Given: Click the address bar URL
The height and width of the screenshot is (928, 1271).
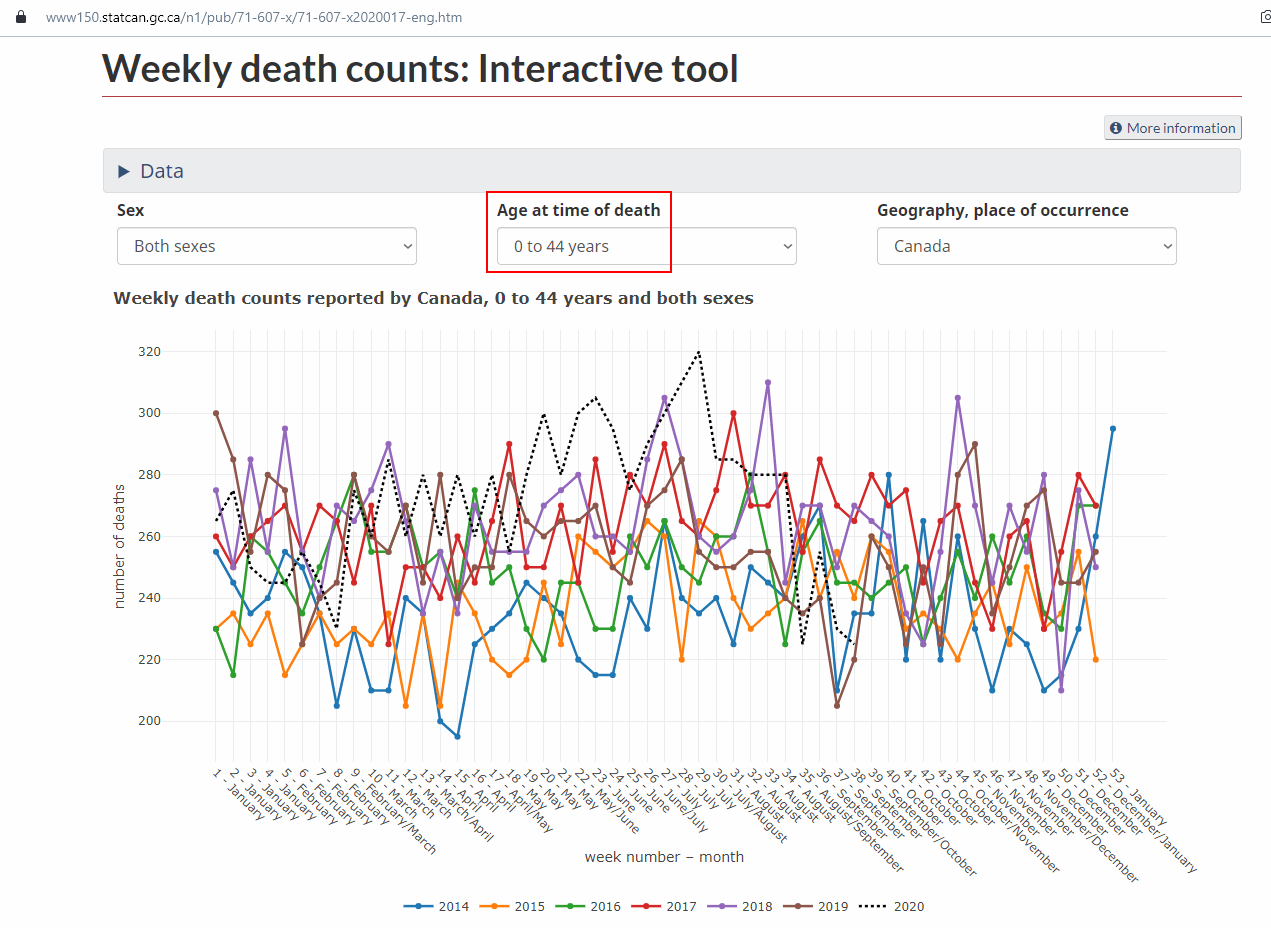Looking at the screenshot, I should tap(254, 17).
